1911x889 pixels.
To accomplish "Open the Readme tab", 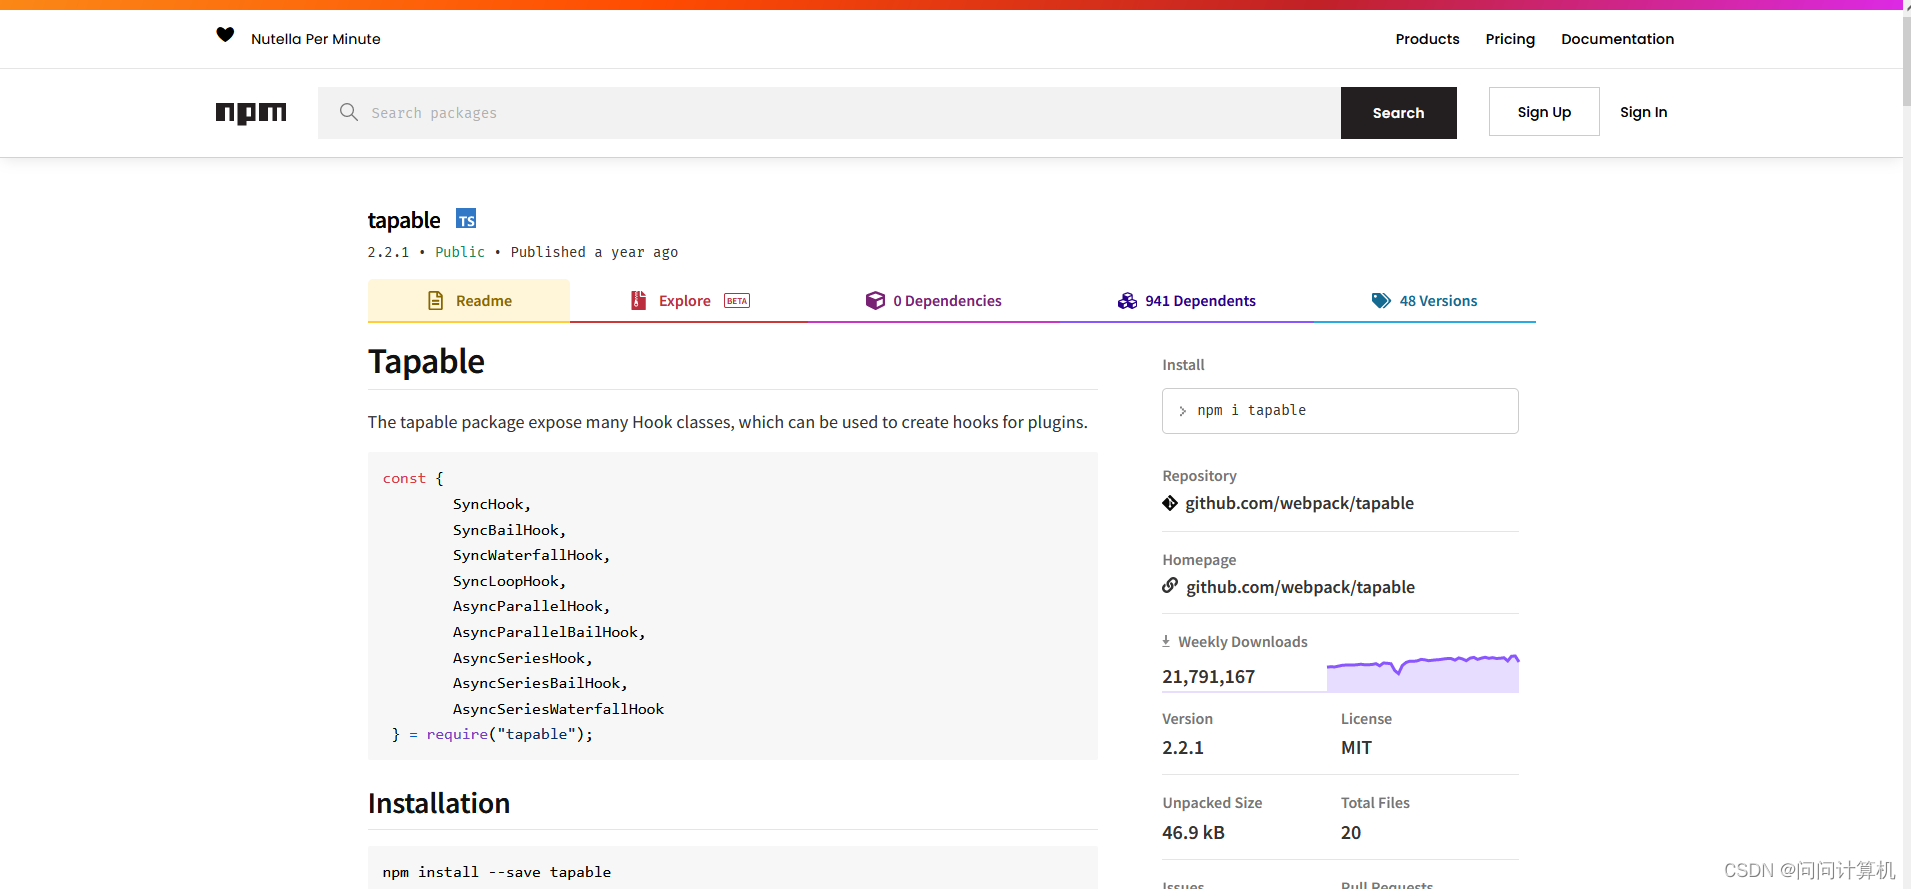I will [x=469, y=301].
